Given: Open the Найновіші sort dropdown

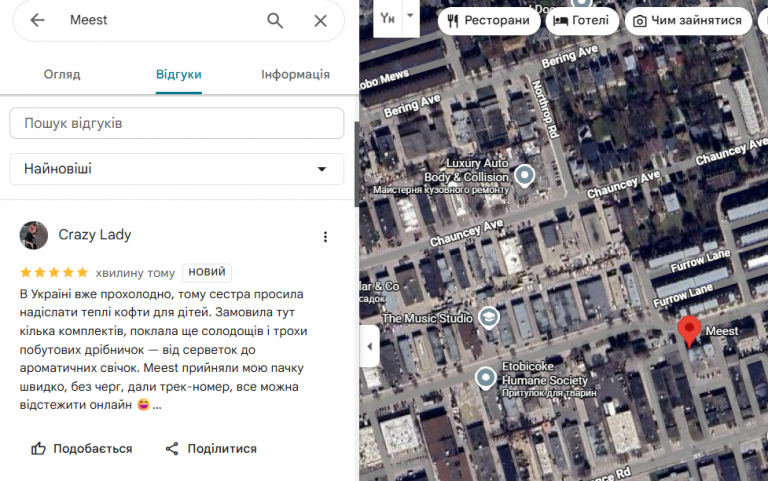Looking at the screenshot, I should pyautogui.click(x=176, y=169).
